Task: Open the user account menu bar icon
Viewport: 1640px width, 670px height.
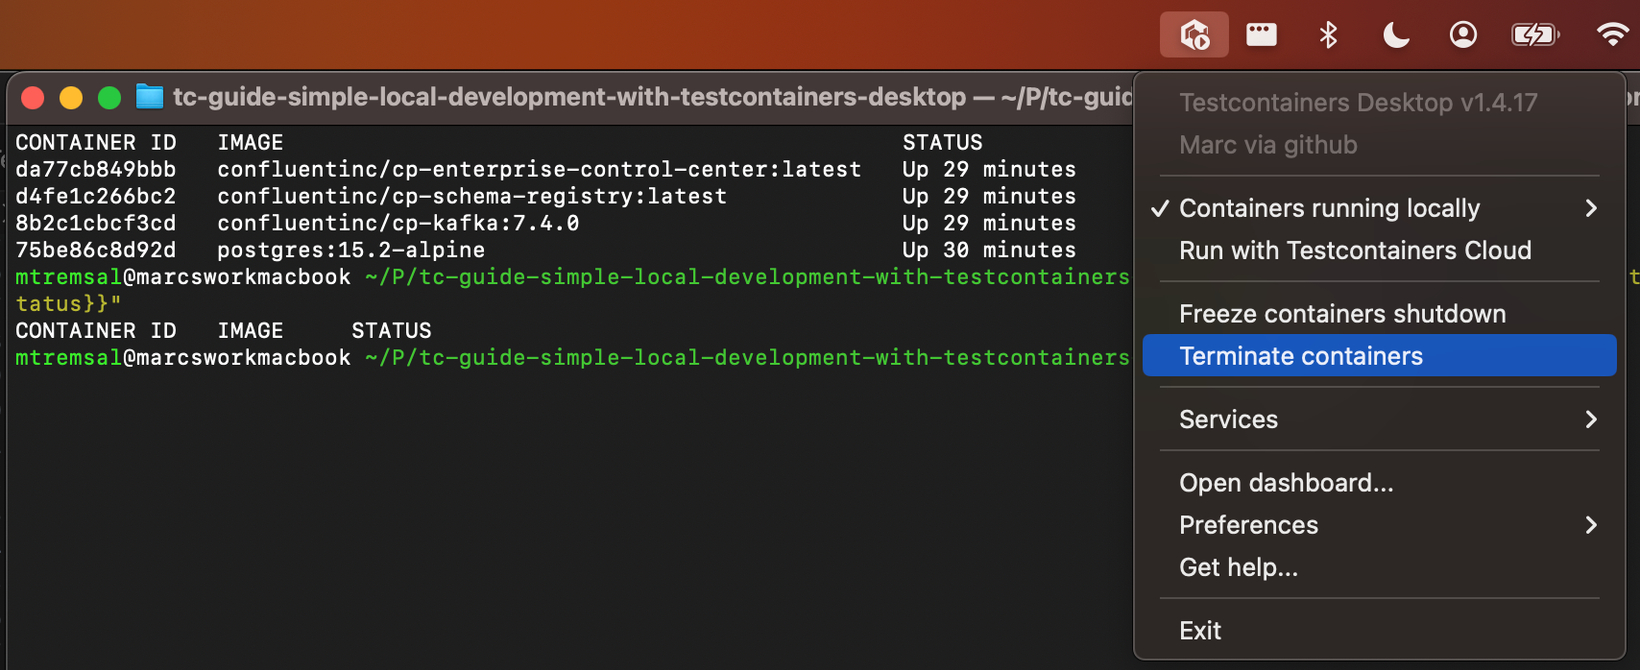Action: pyautogui.click(x=1463, y=35)
